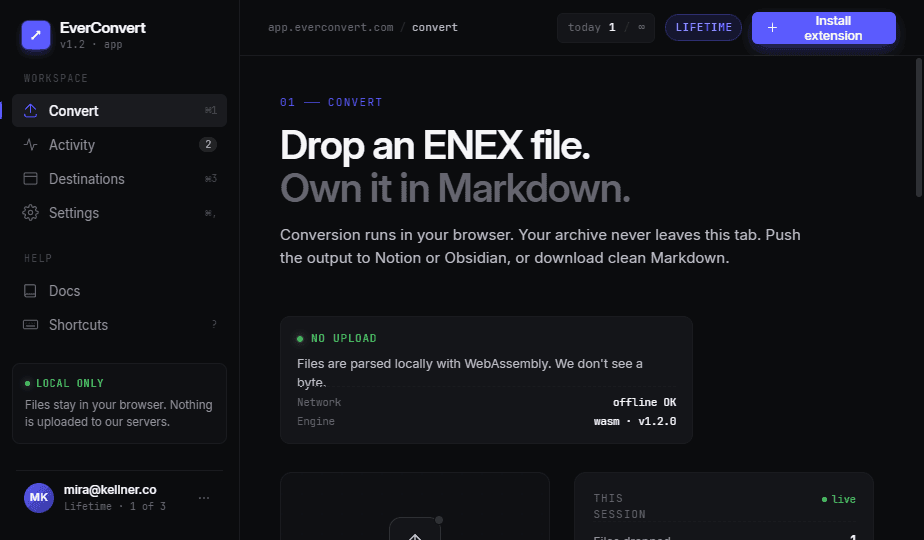The image size is (924, 540).
Task: Show the Shortcuts help
Action: point(120,325)
